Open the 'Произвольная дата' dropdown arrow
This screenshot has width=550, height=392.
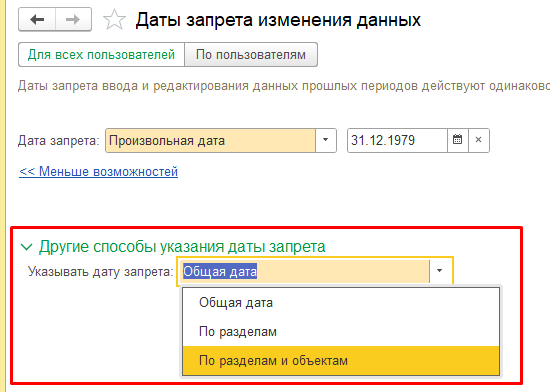click(326, 140)
